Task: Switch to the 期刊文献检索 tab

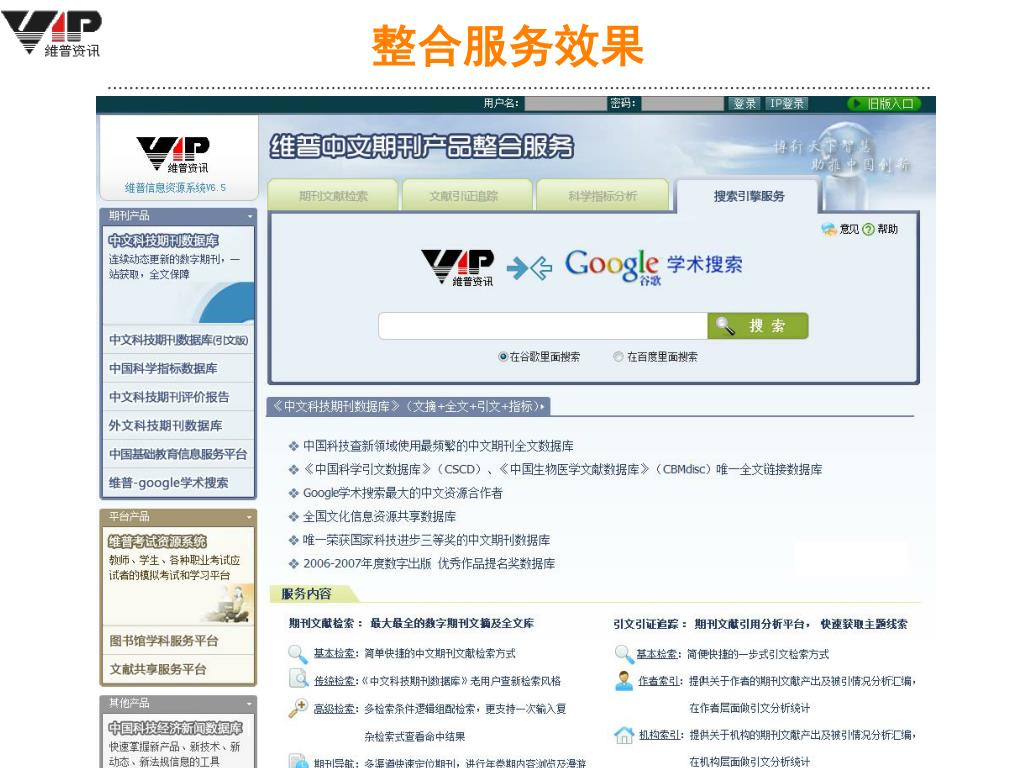Action: [x=333, y=195]
